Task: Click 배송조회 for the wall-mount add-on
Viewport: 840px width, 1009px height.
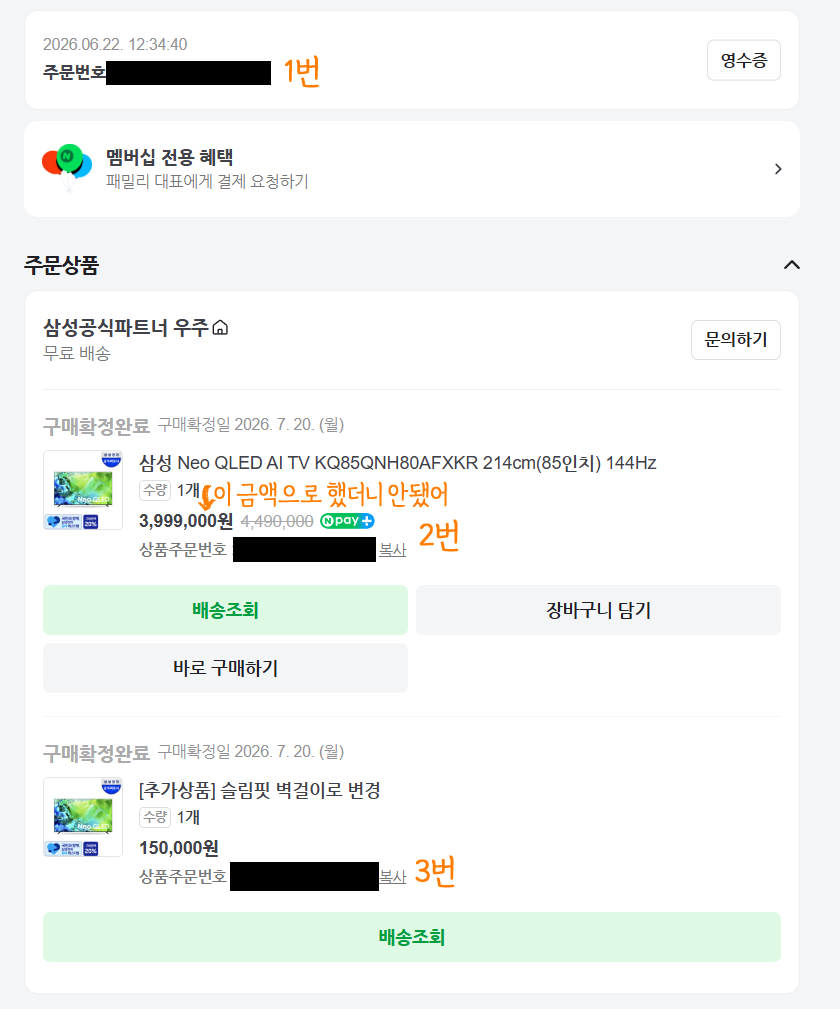Action: tap(412, 937)
